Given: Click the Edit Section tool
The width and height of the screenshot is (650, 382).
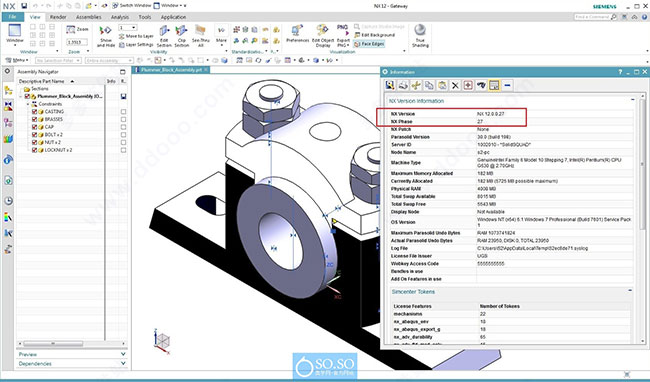Looking at the screenshot, I should (x=164, y=36).
